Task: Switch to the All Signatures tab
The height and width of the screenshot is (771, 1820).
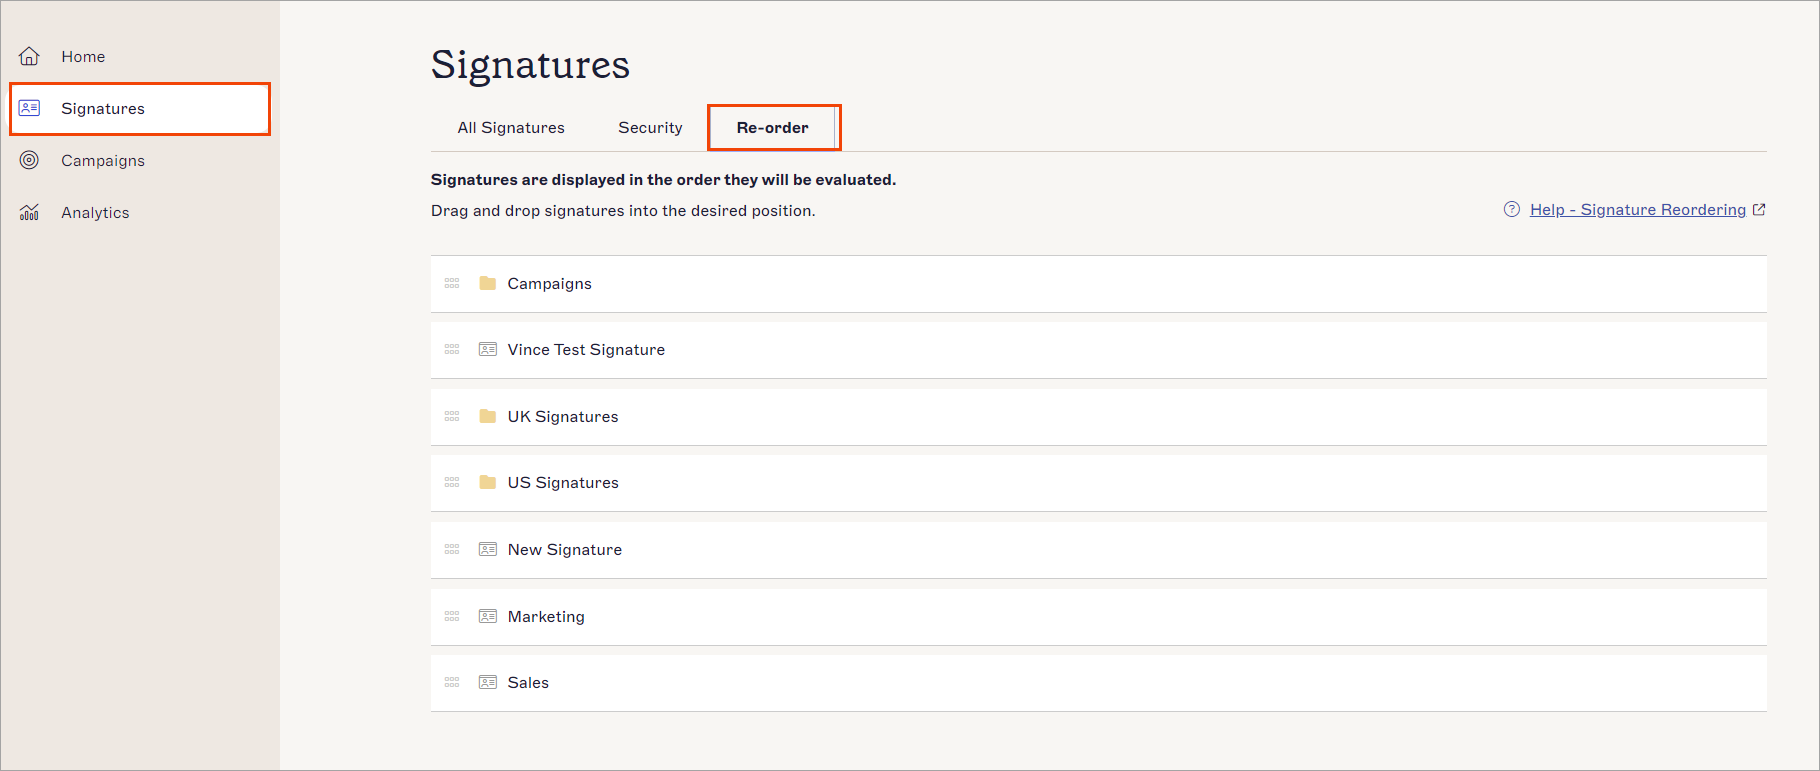Action: click(511, 128)
